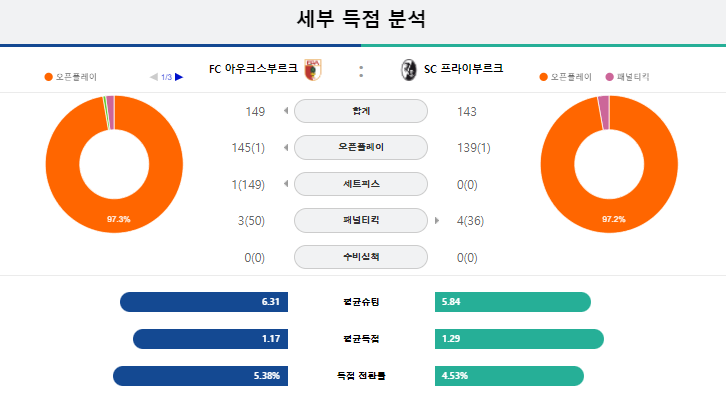The height and width of the screenshot is (393, 726).
Task: Click the blue 6.31 average shots bar
Action: [x=204, y=302]
